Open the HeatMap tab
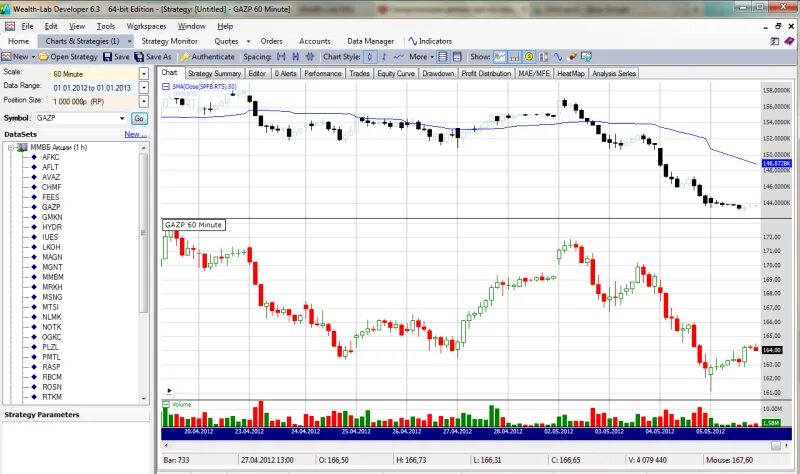The height and width of the screenshot is (474, 800). coord(571,73)
